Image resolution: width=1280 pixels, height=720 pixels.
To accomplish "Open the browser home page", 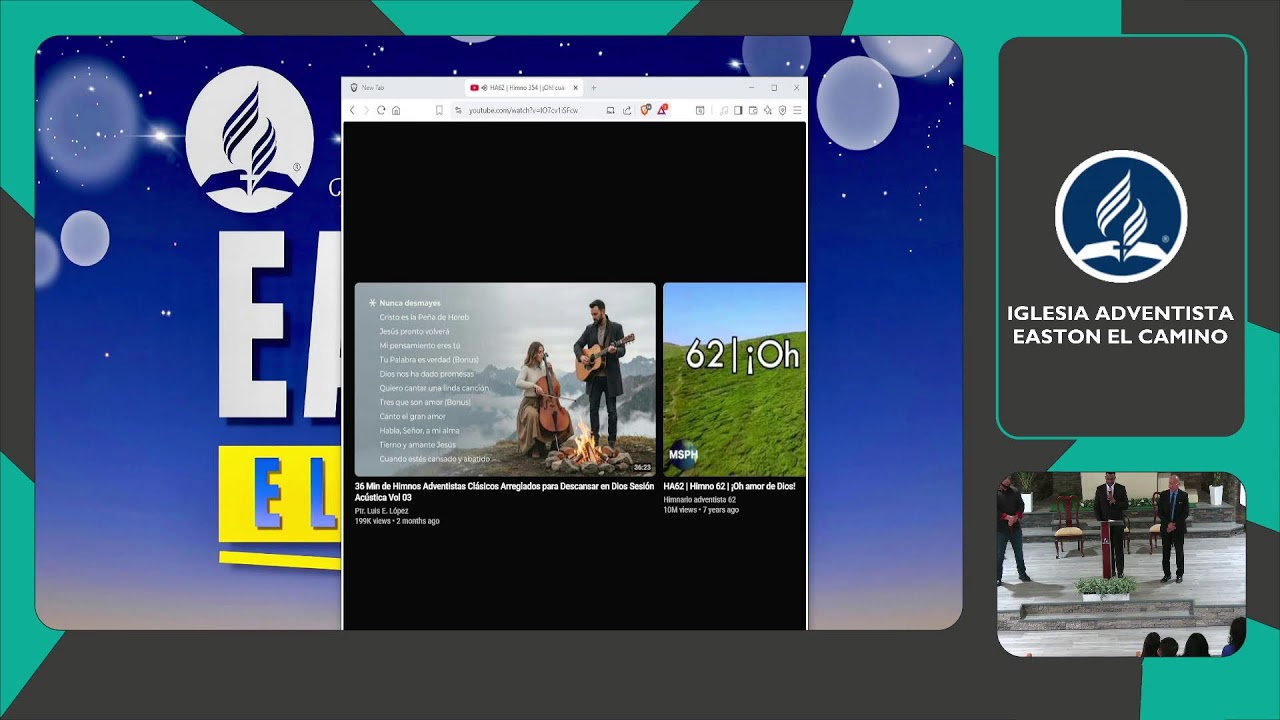I will (396, 110).
